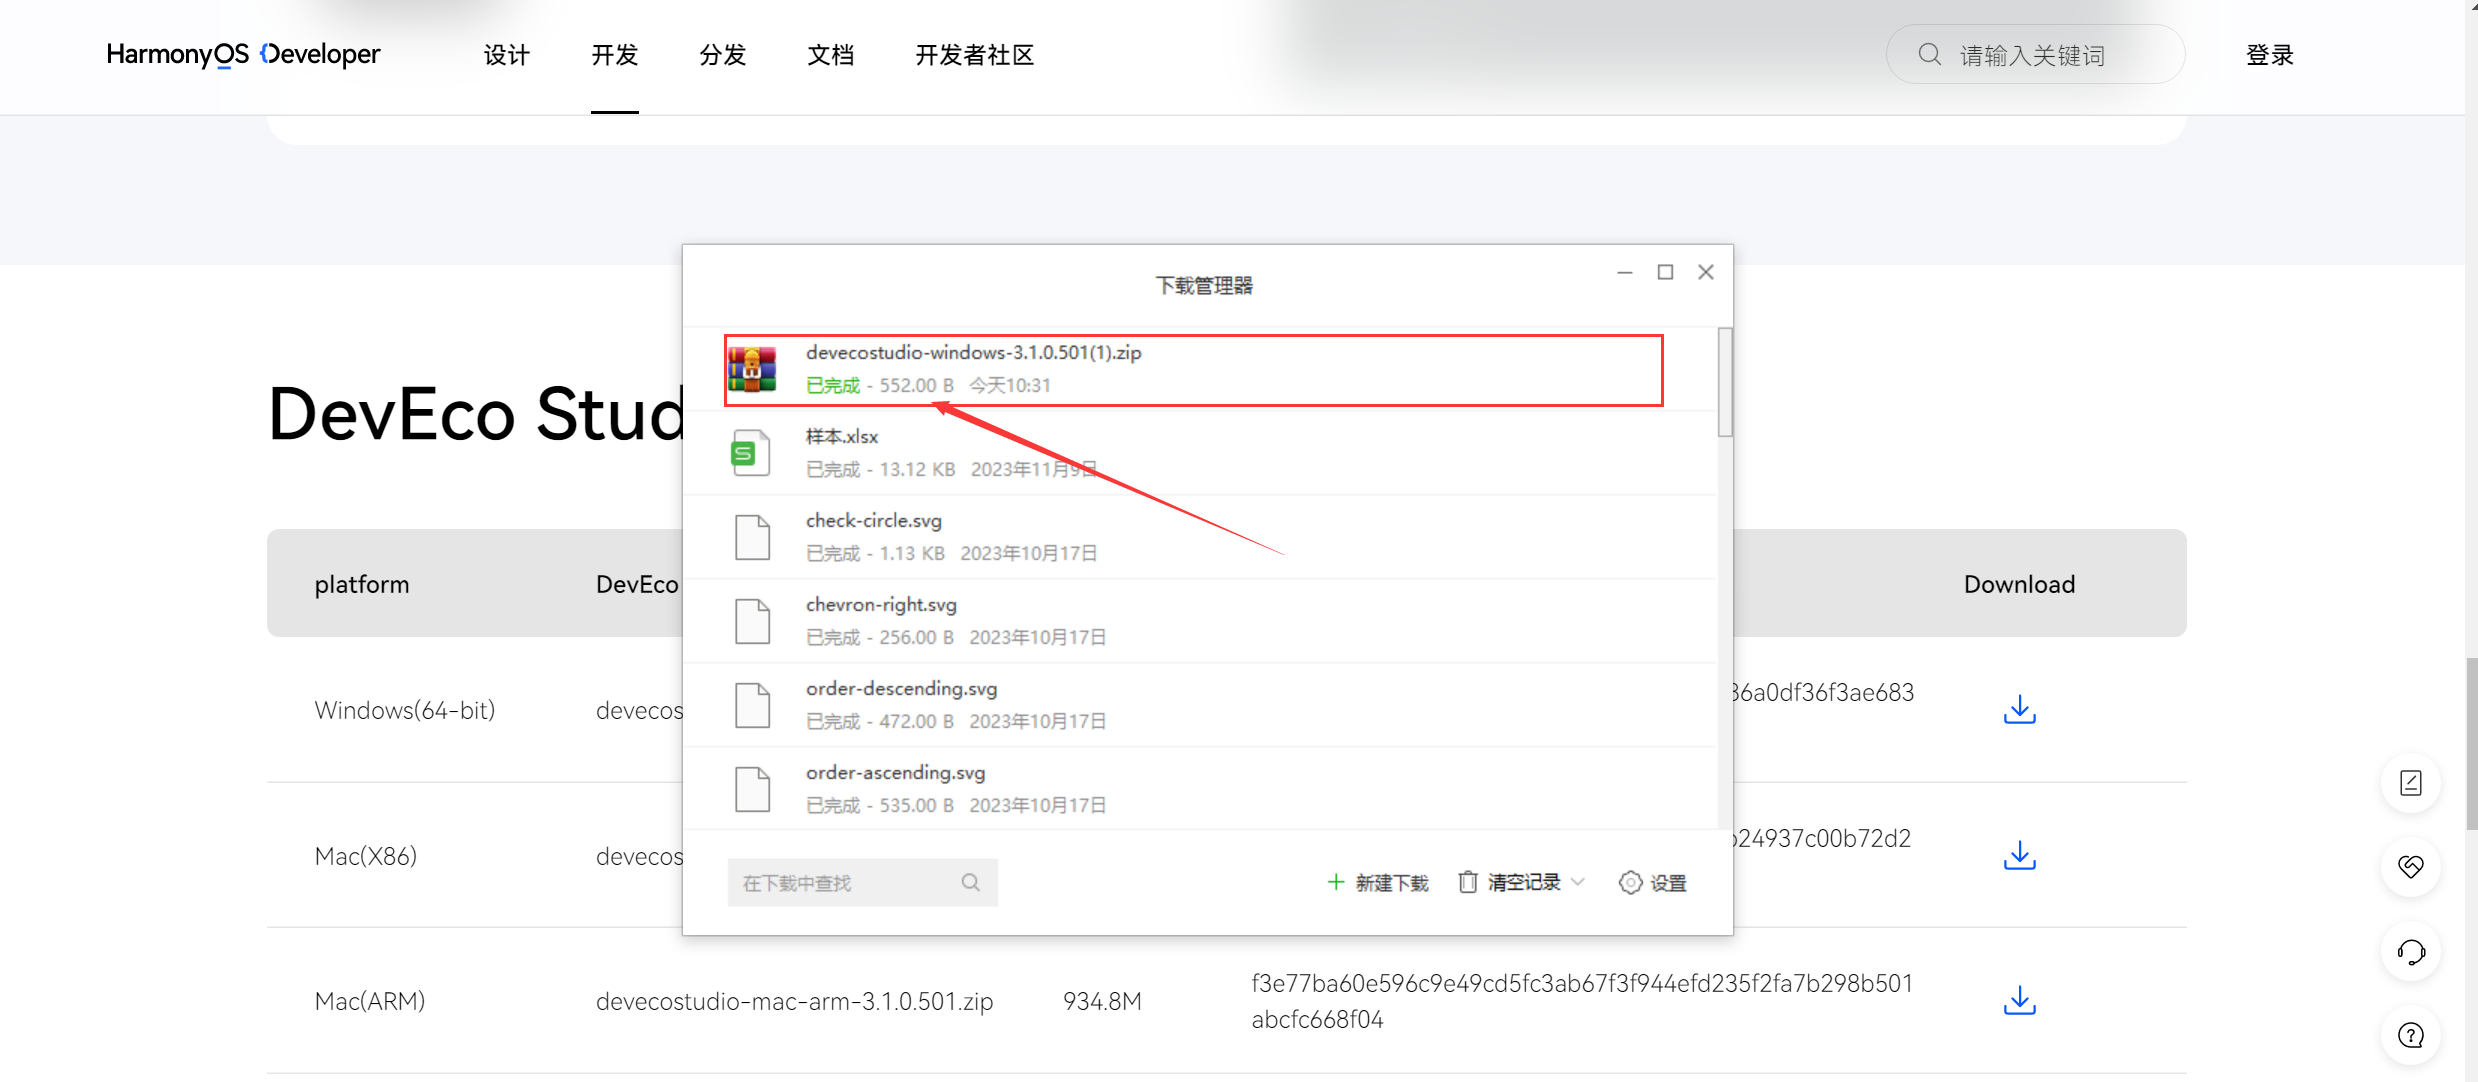Click the HarmonyOS Developer logo
2478x1082 pixels.
(x=243, y=54)
